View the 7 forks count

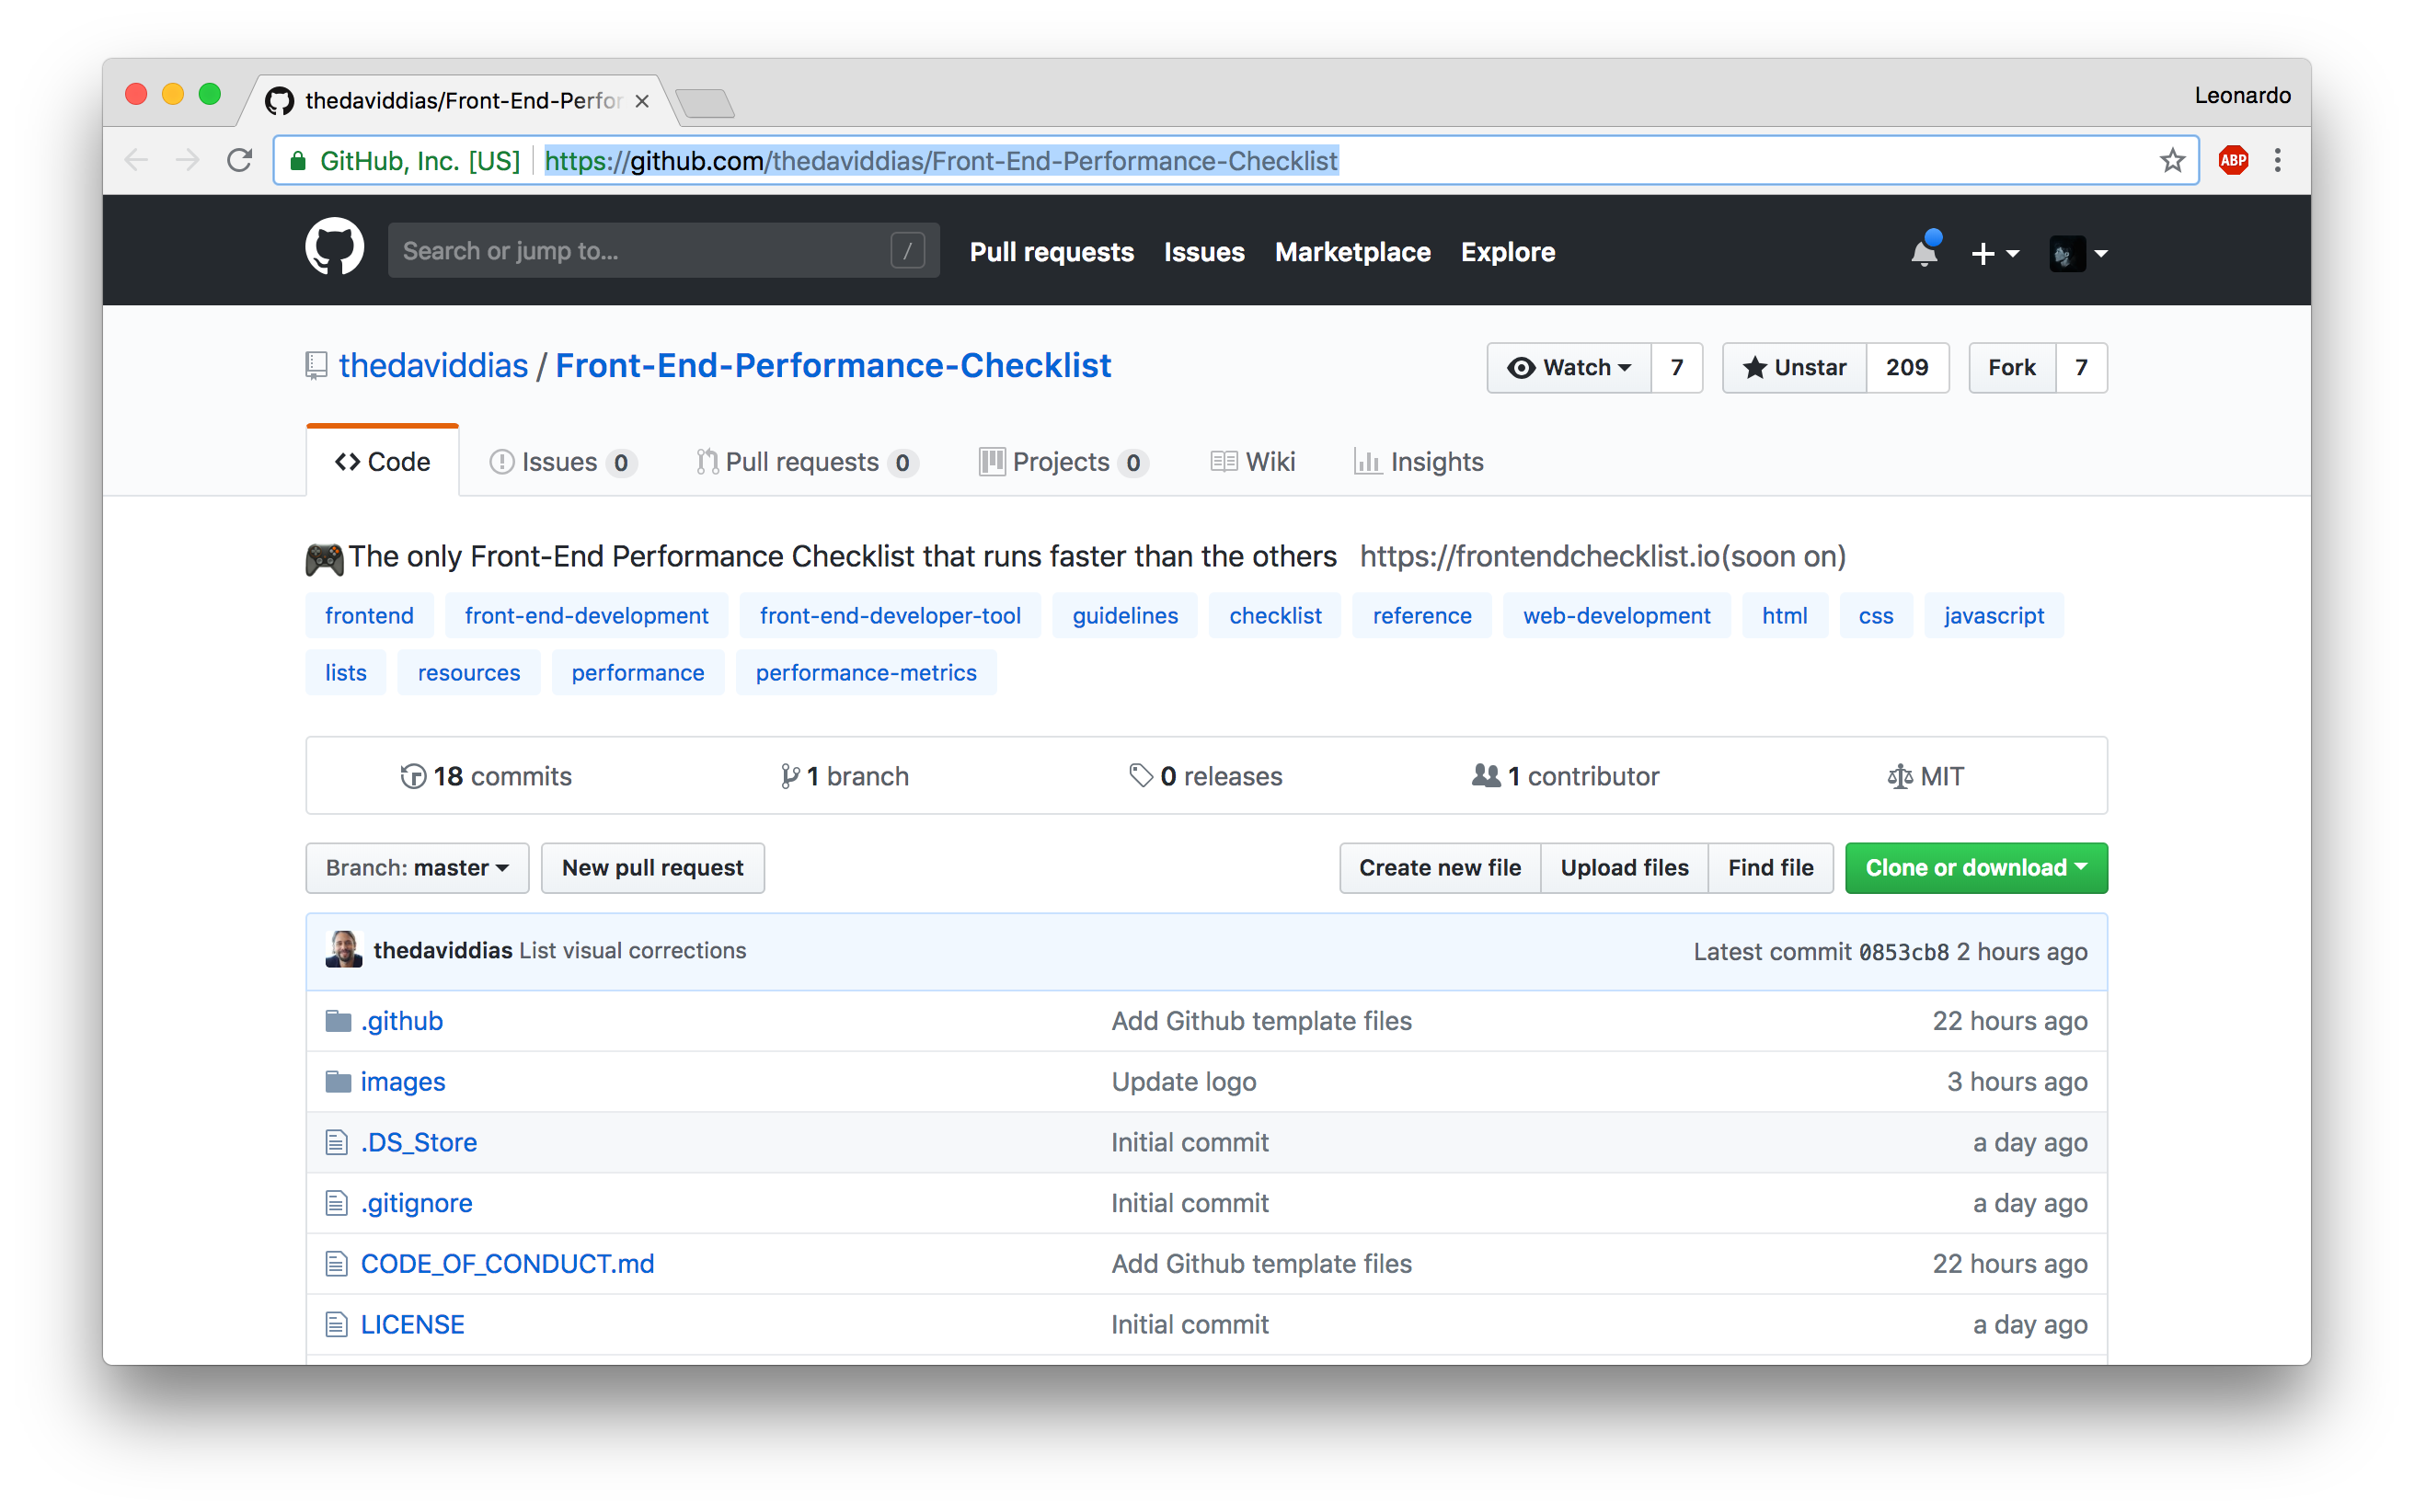coord(2081,367)
